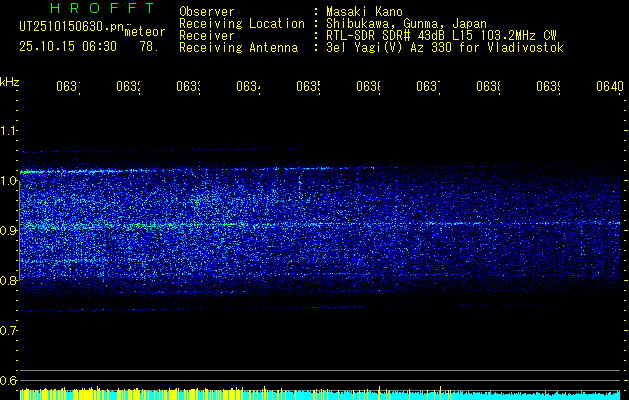Click the 0635 time axis marker
The image size is (629, 400).
pyautogui.click(x=308, y=86)
